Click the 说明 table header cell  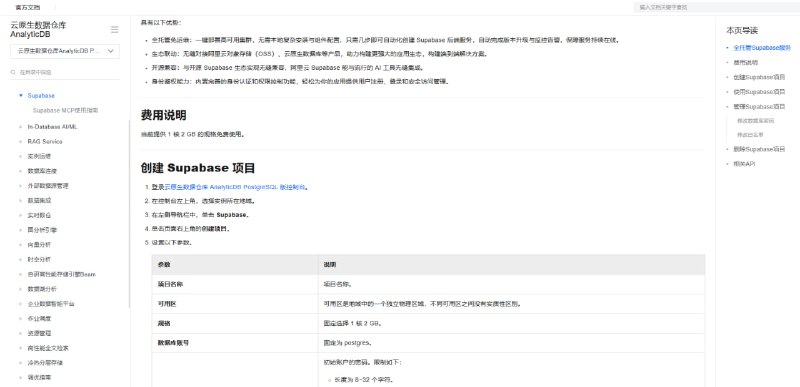pos(511,265)
